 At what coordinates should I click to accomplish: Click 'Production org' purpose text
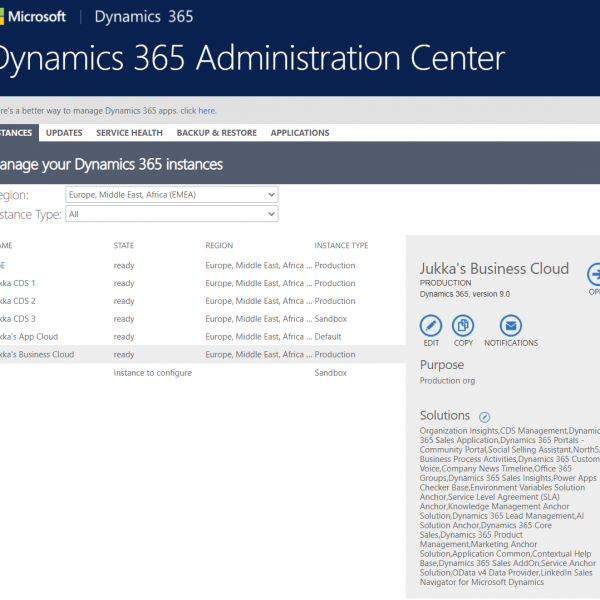447,381
